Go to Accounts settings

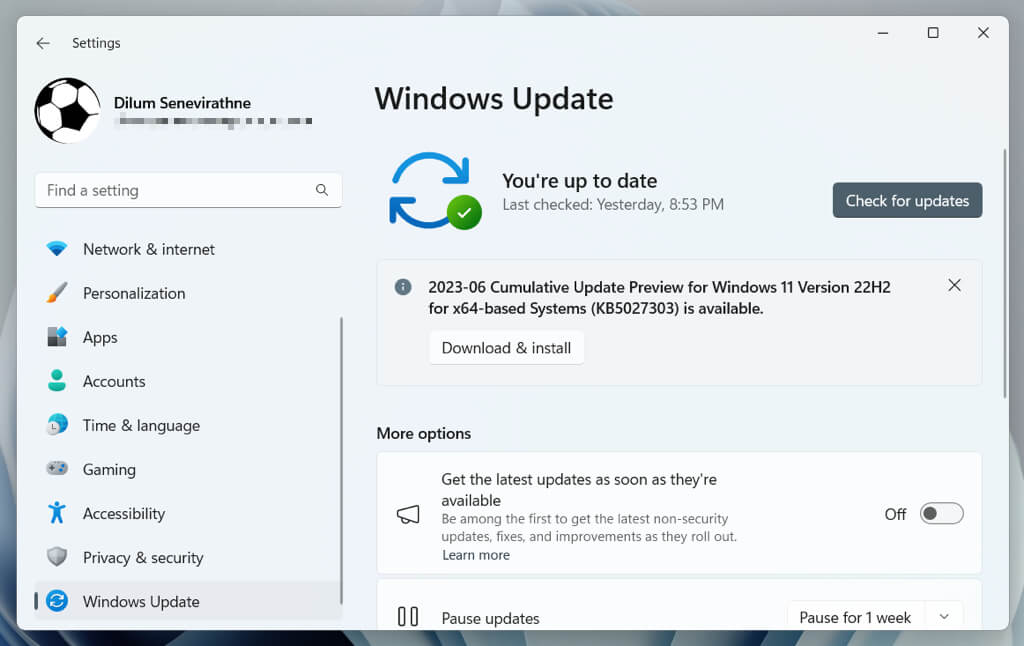coord(188,381)
